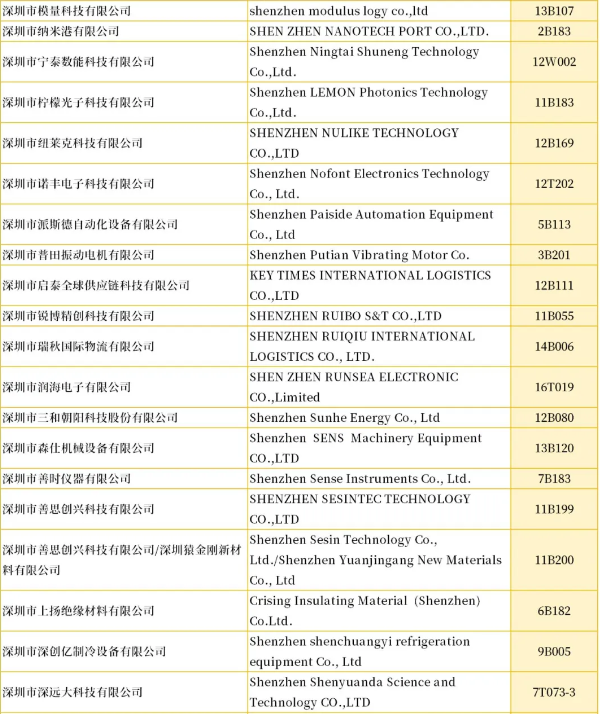This screenshot has width=600, height=714.
Task: Select booth number 13B107 cell
Action: [554, 11]
